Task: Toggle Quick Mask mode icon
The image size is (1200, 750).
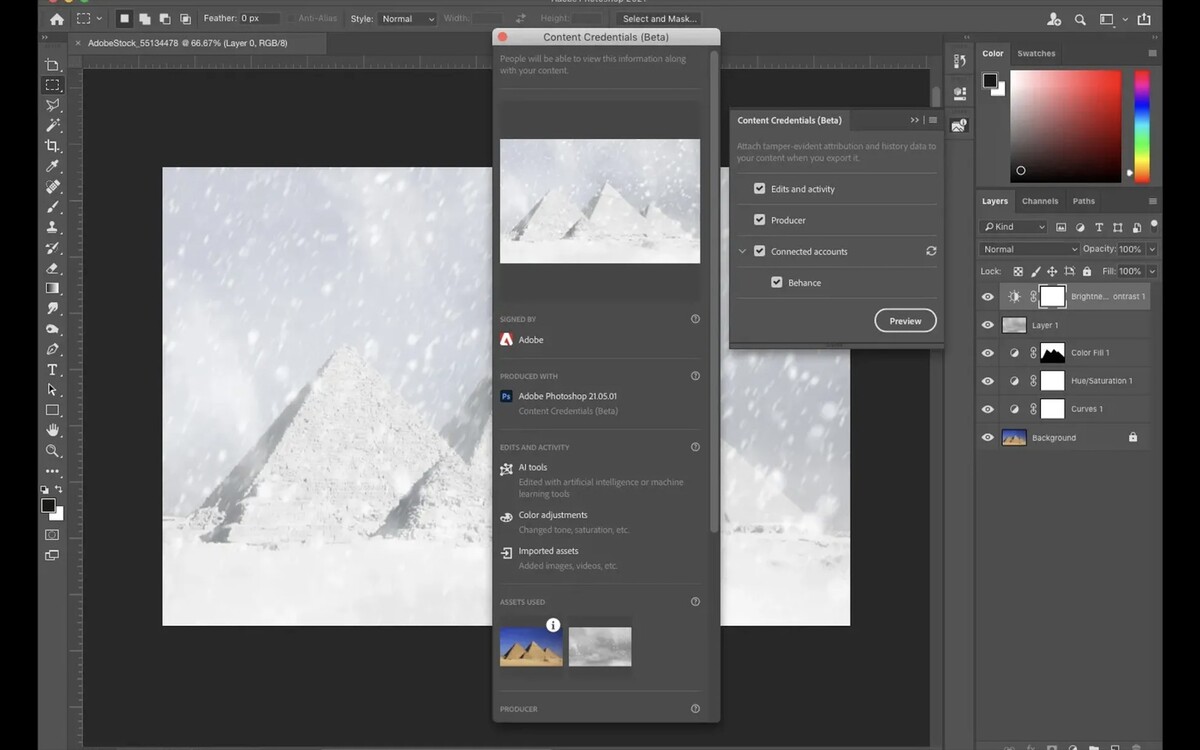Action: pyautogui.click(x=52, y=535)
